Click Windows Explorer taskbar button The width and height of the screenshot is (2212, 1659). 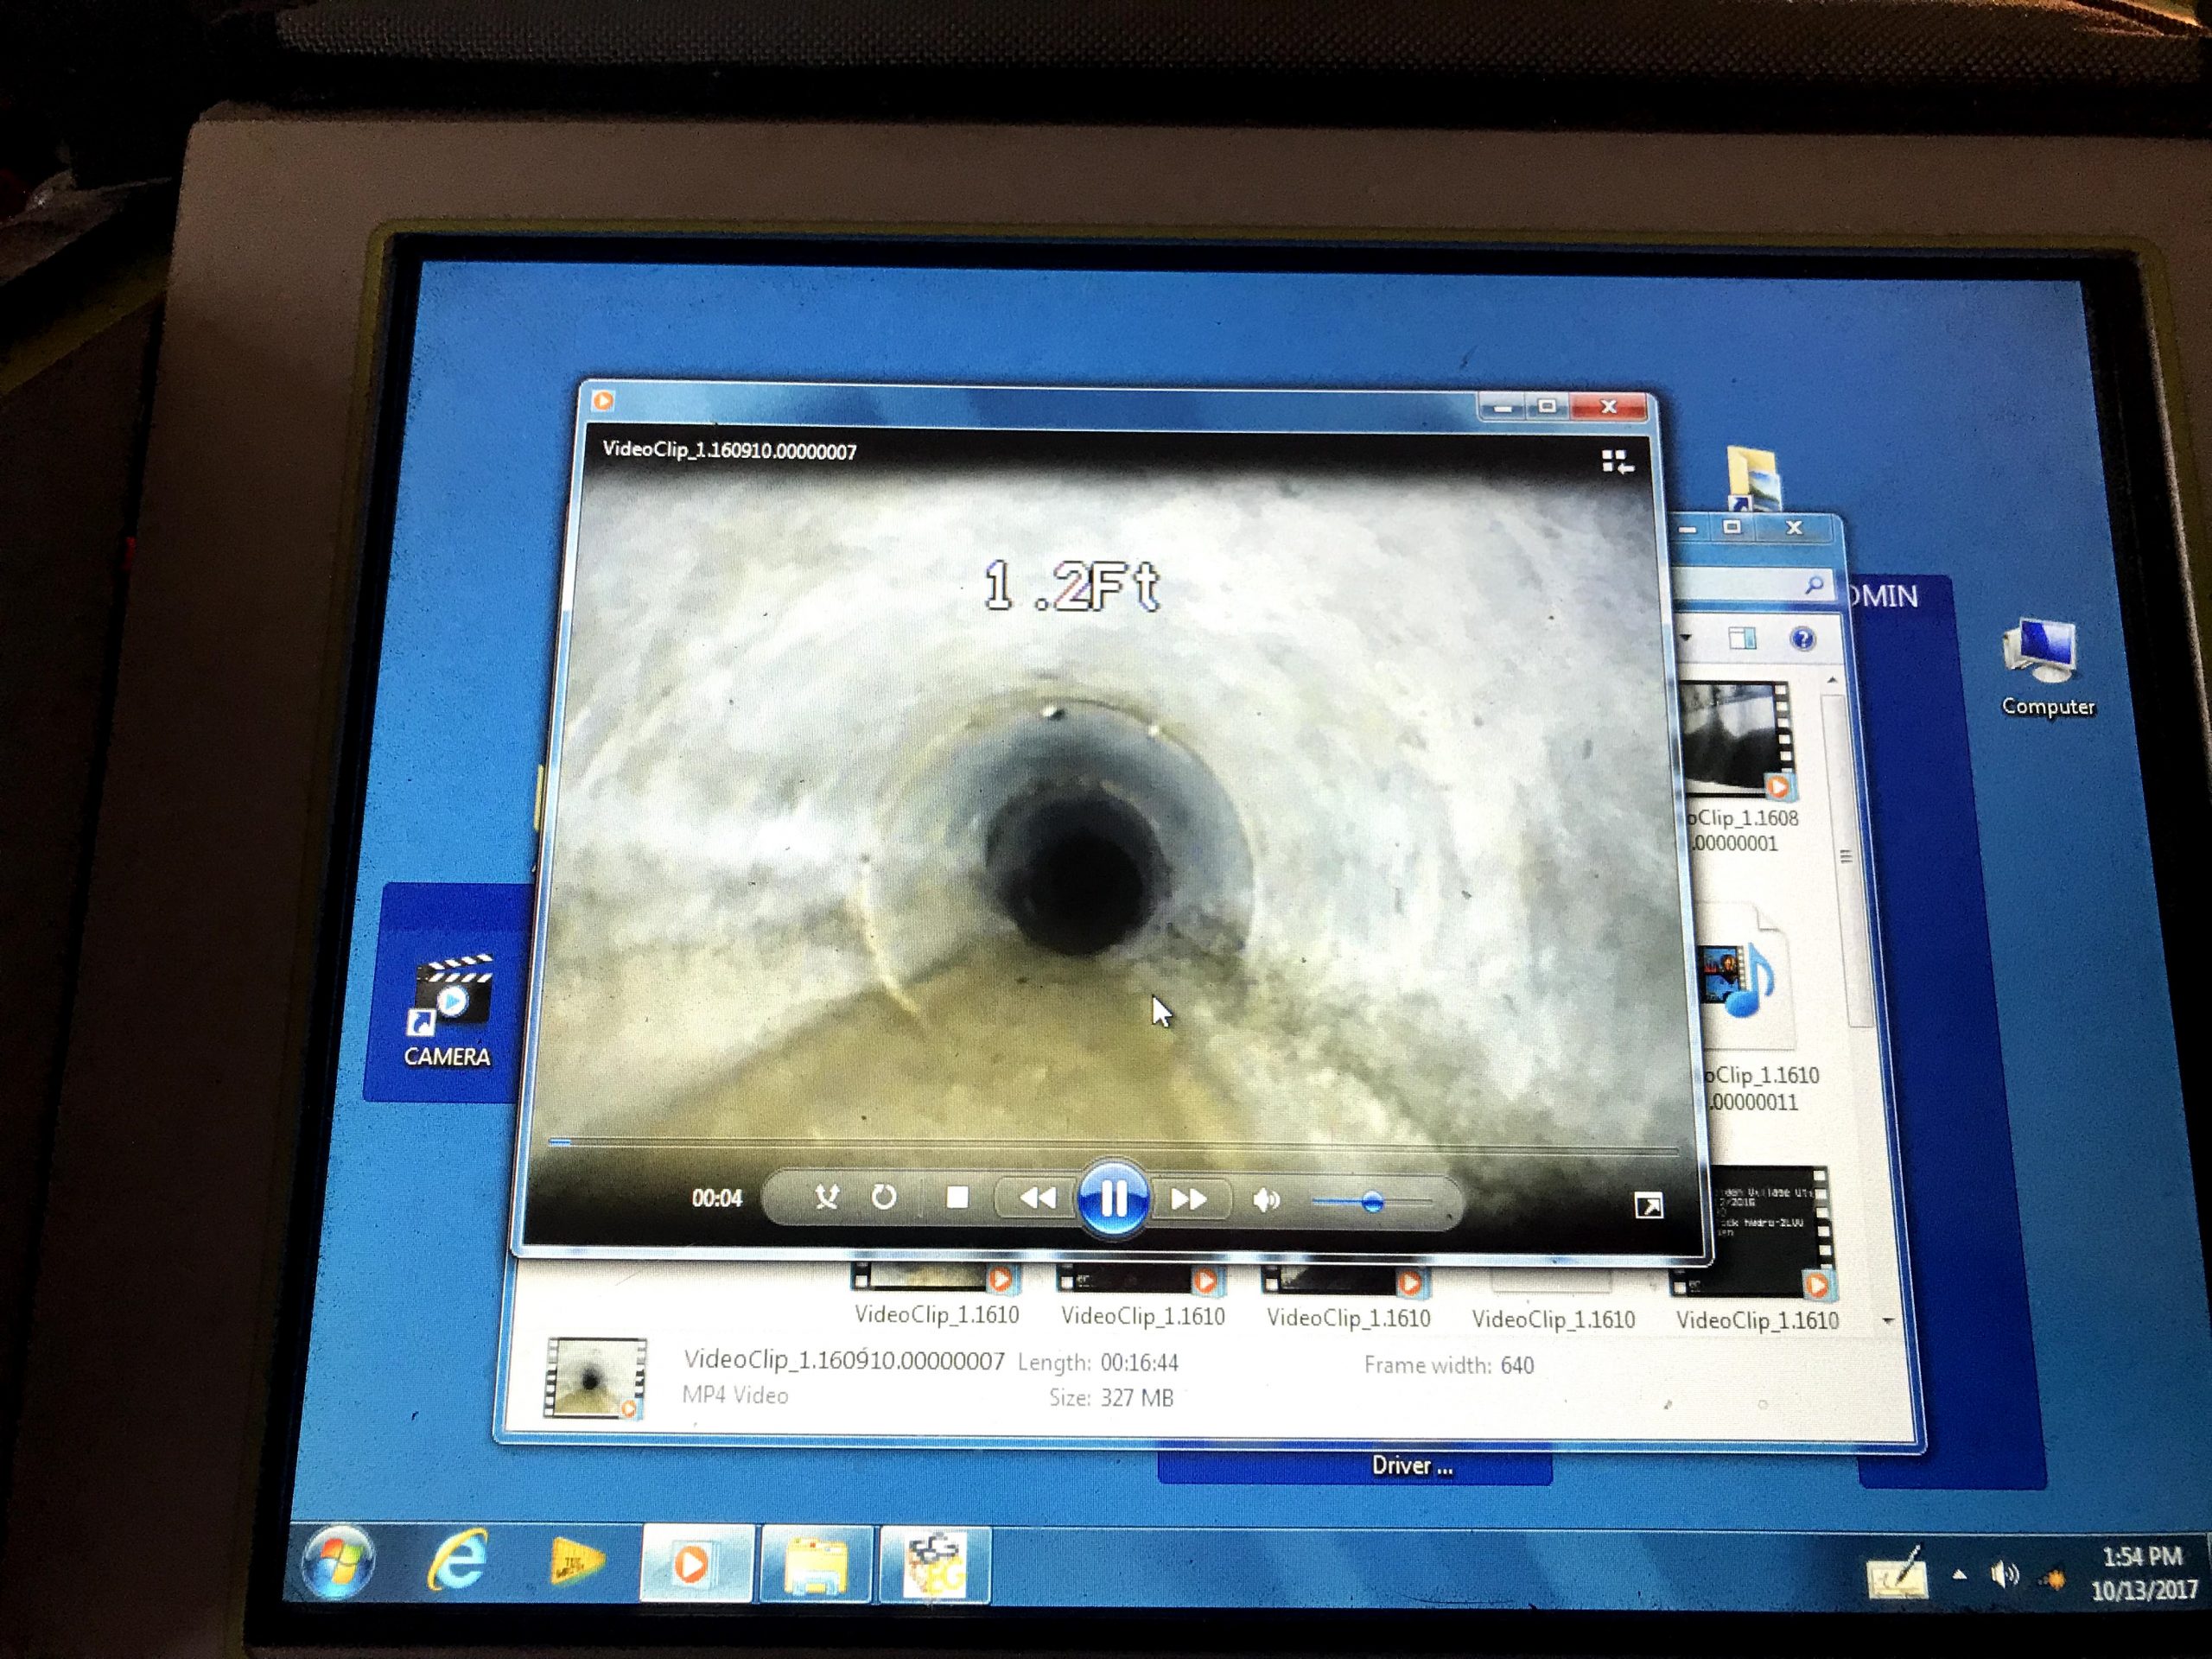pos(817,1565)
